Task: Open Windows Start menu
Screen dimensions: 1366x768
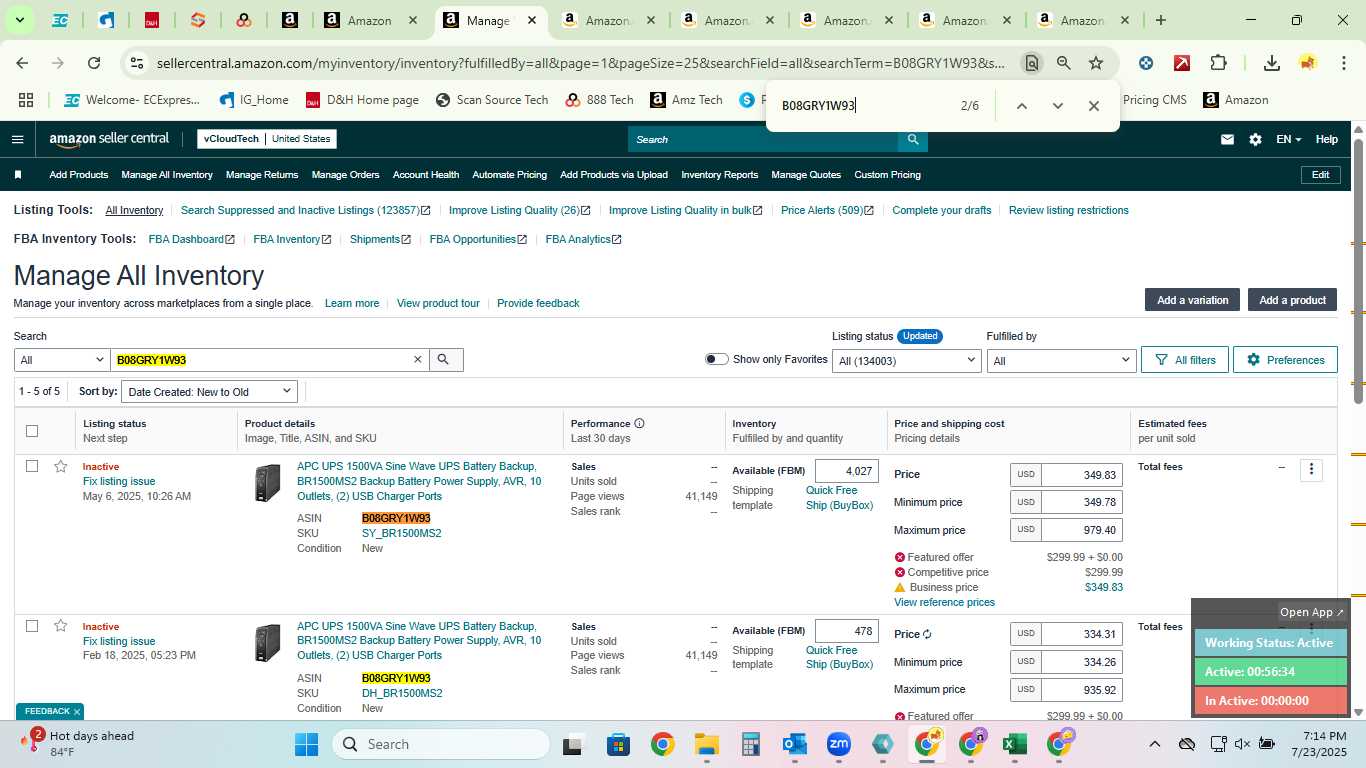Action: [306, 744]
